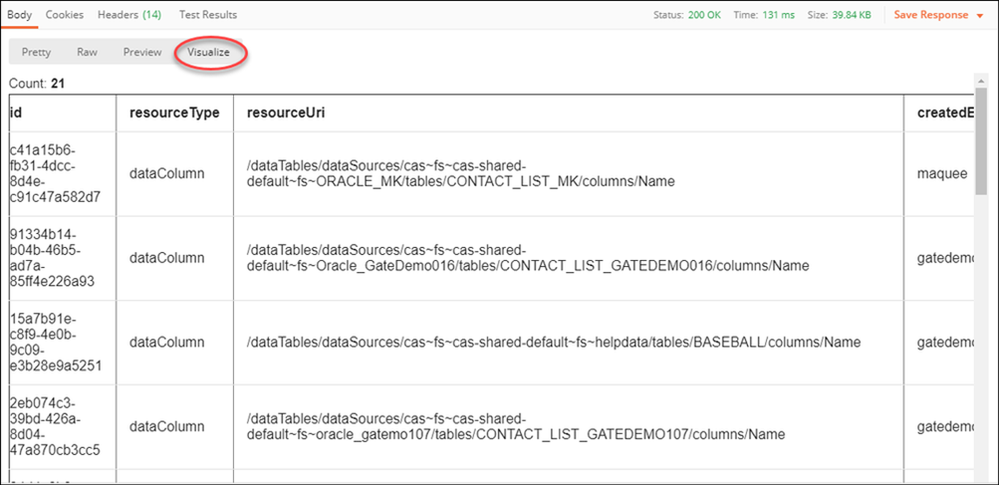Click the id cell starting with c41a15b6
The width and height of the screenshot is (999, 485).
pos(55,173)
